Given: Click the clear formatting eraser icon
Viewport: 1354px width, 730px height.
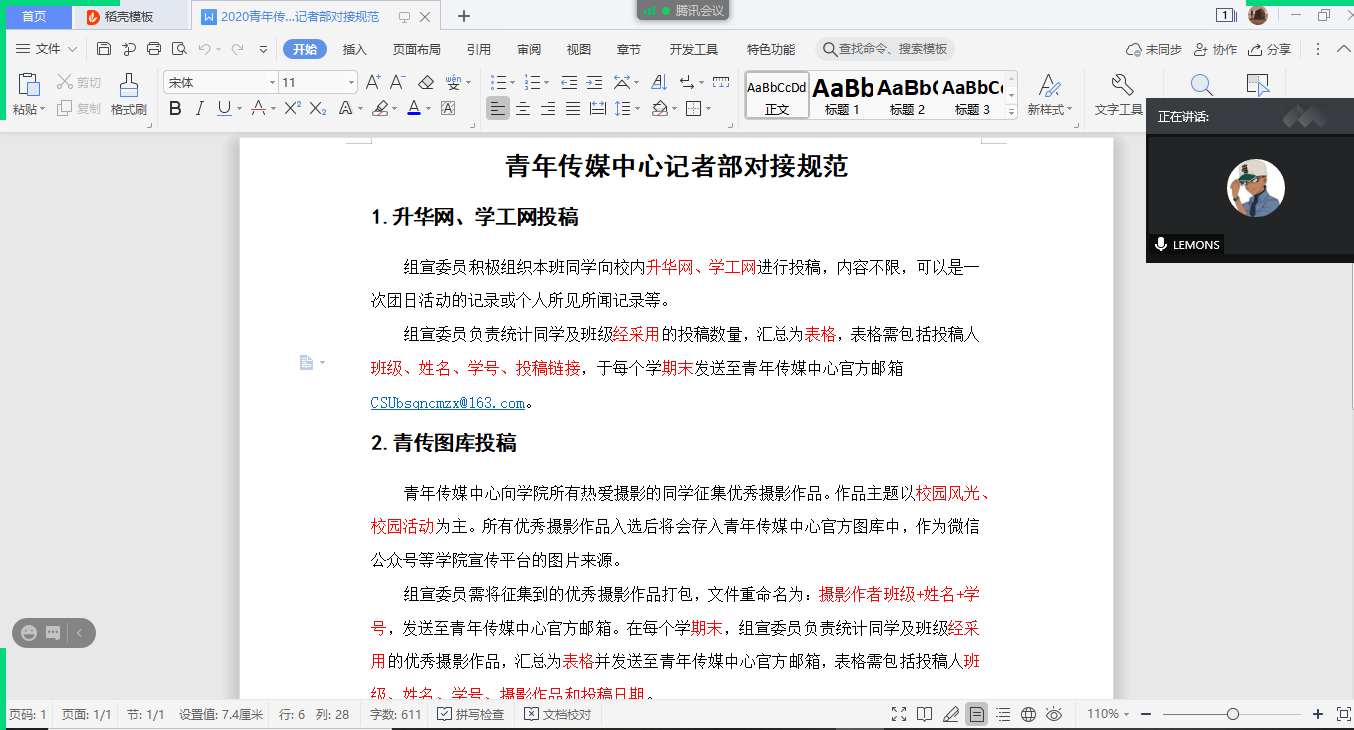Looking at the screenshot, I should (426, 82).
